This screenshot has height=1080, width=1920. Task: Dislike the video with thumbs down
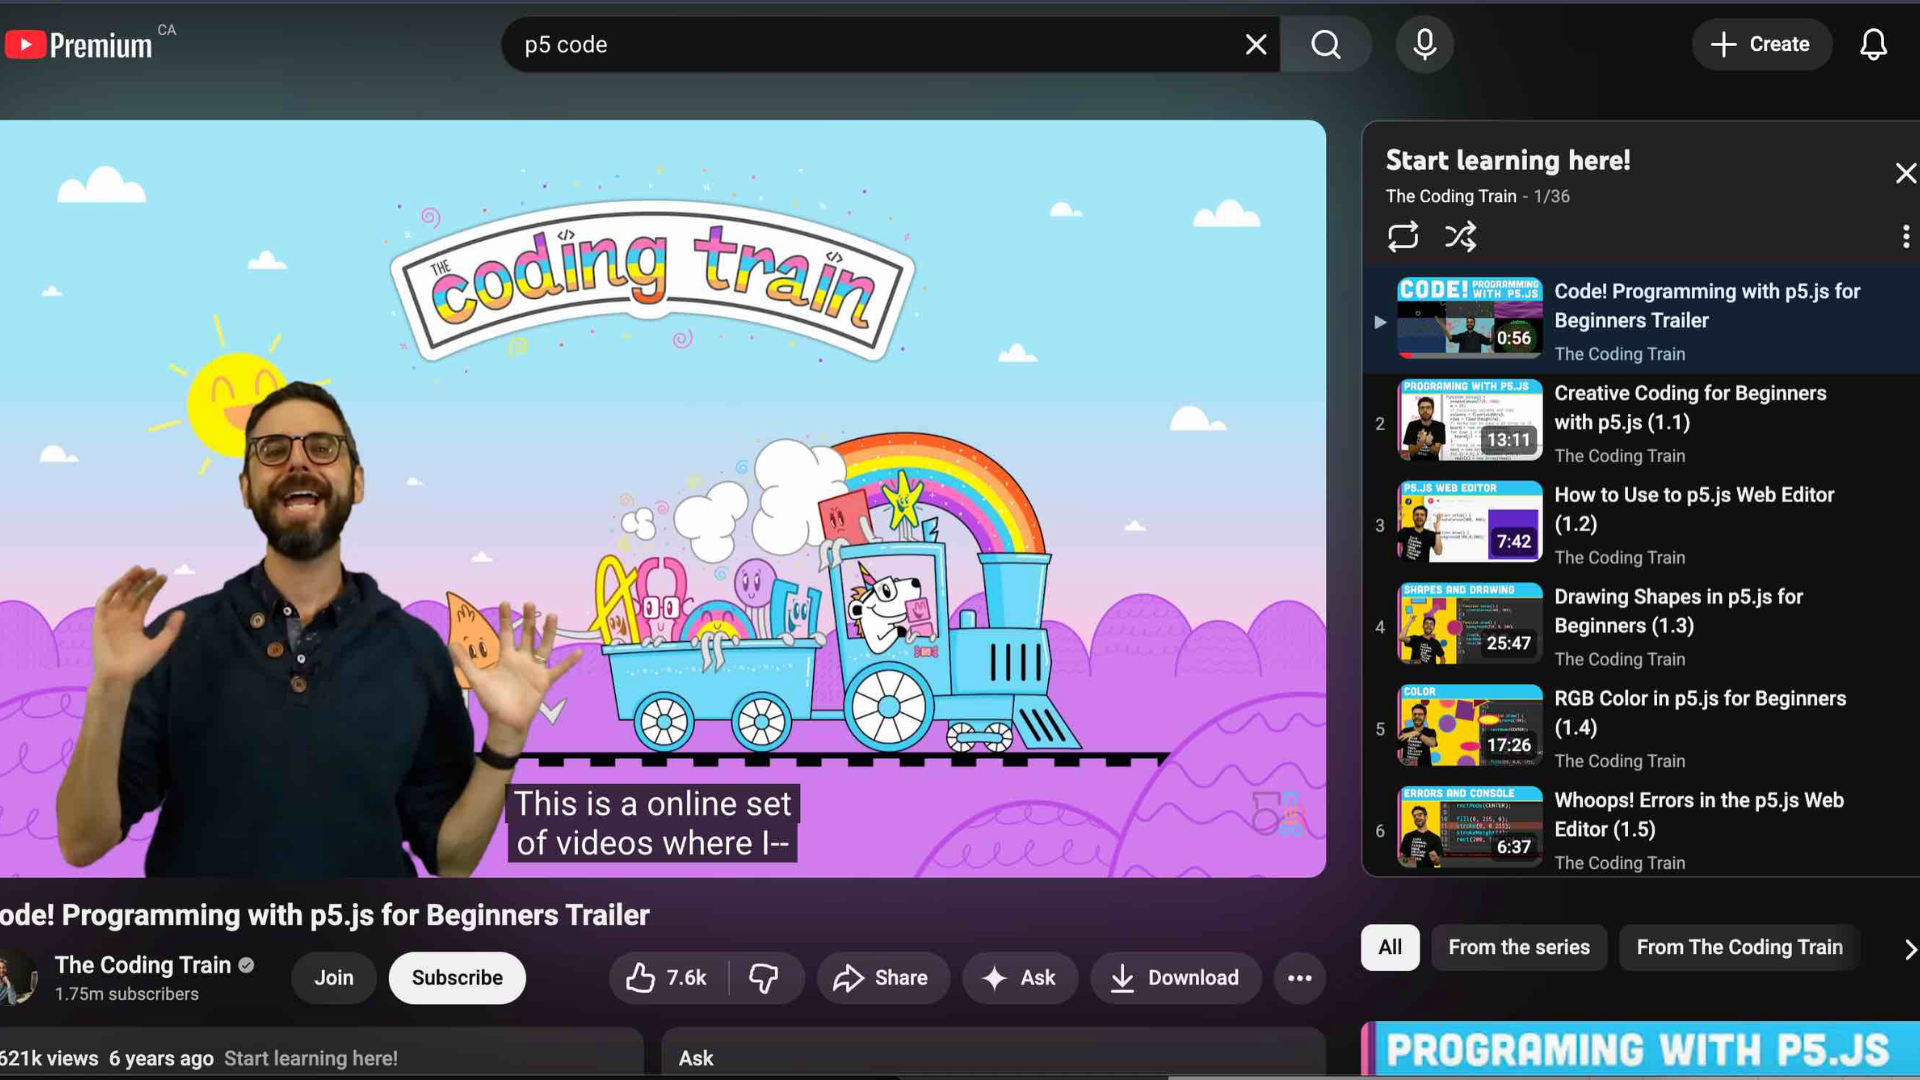pos(764,978)
